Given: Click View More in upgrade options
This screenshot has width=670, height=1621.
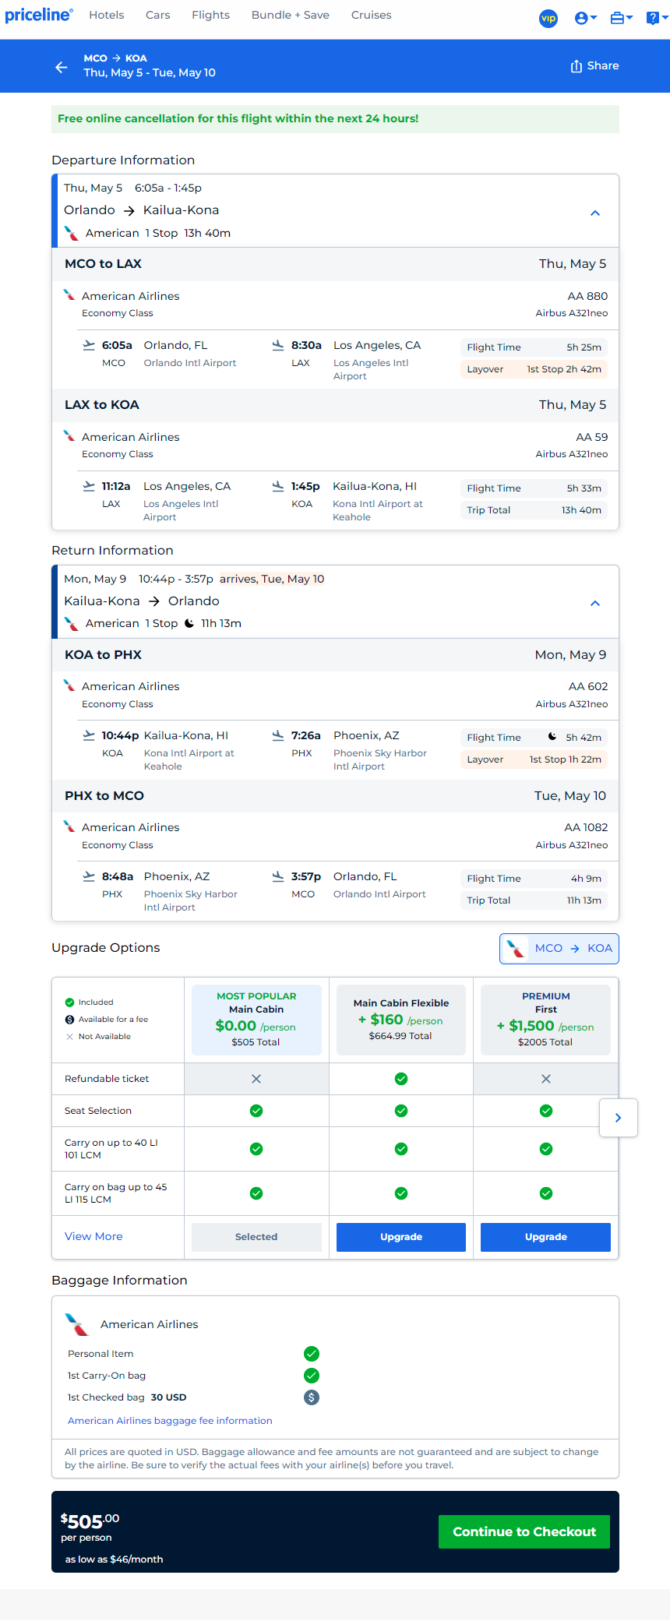Looking at the screenshot, I should pos(94,1237).
